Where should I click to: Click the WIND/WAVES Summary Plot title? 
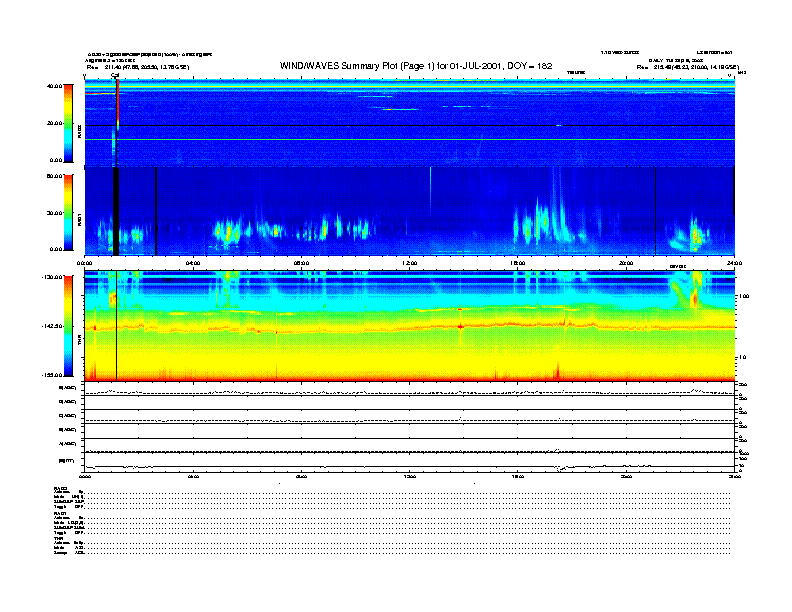coord(416,66)
